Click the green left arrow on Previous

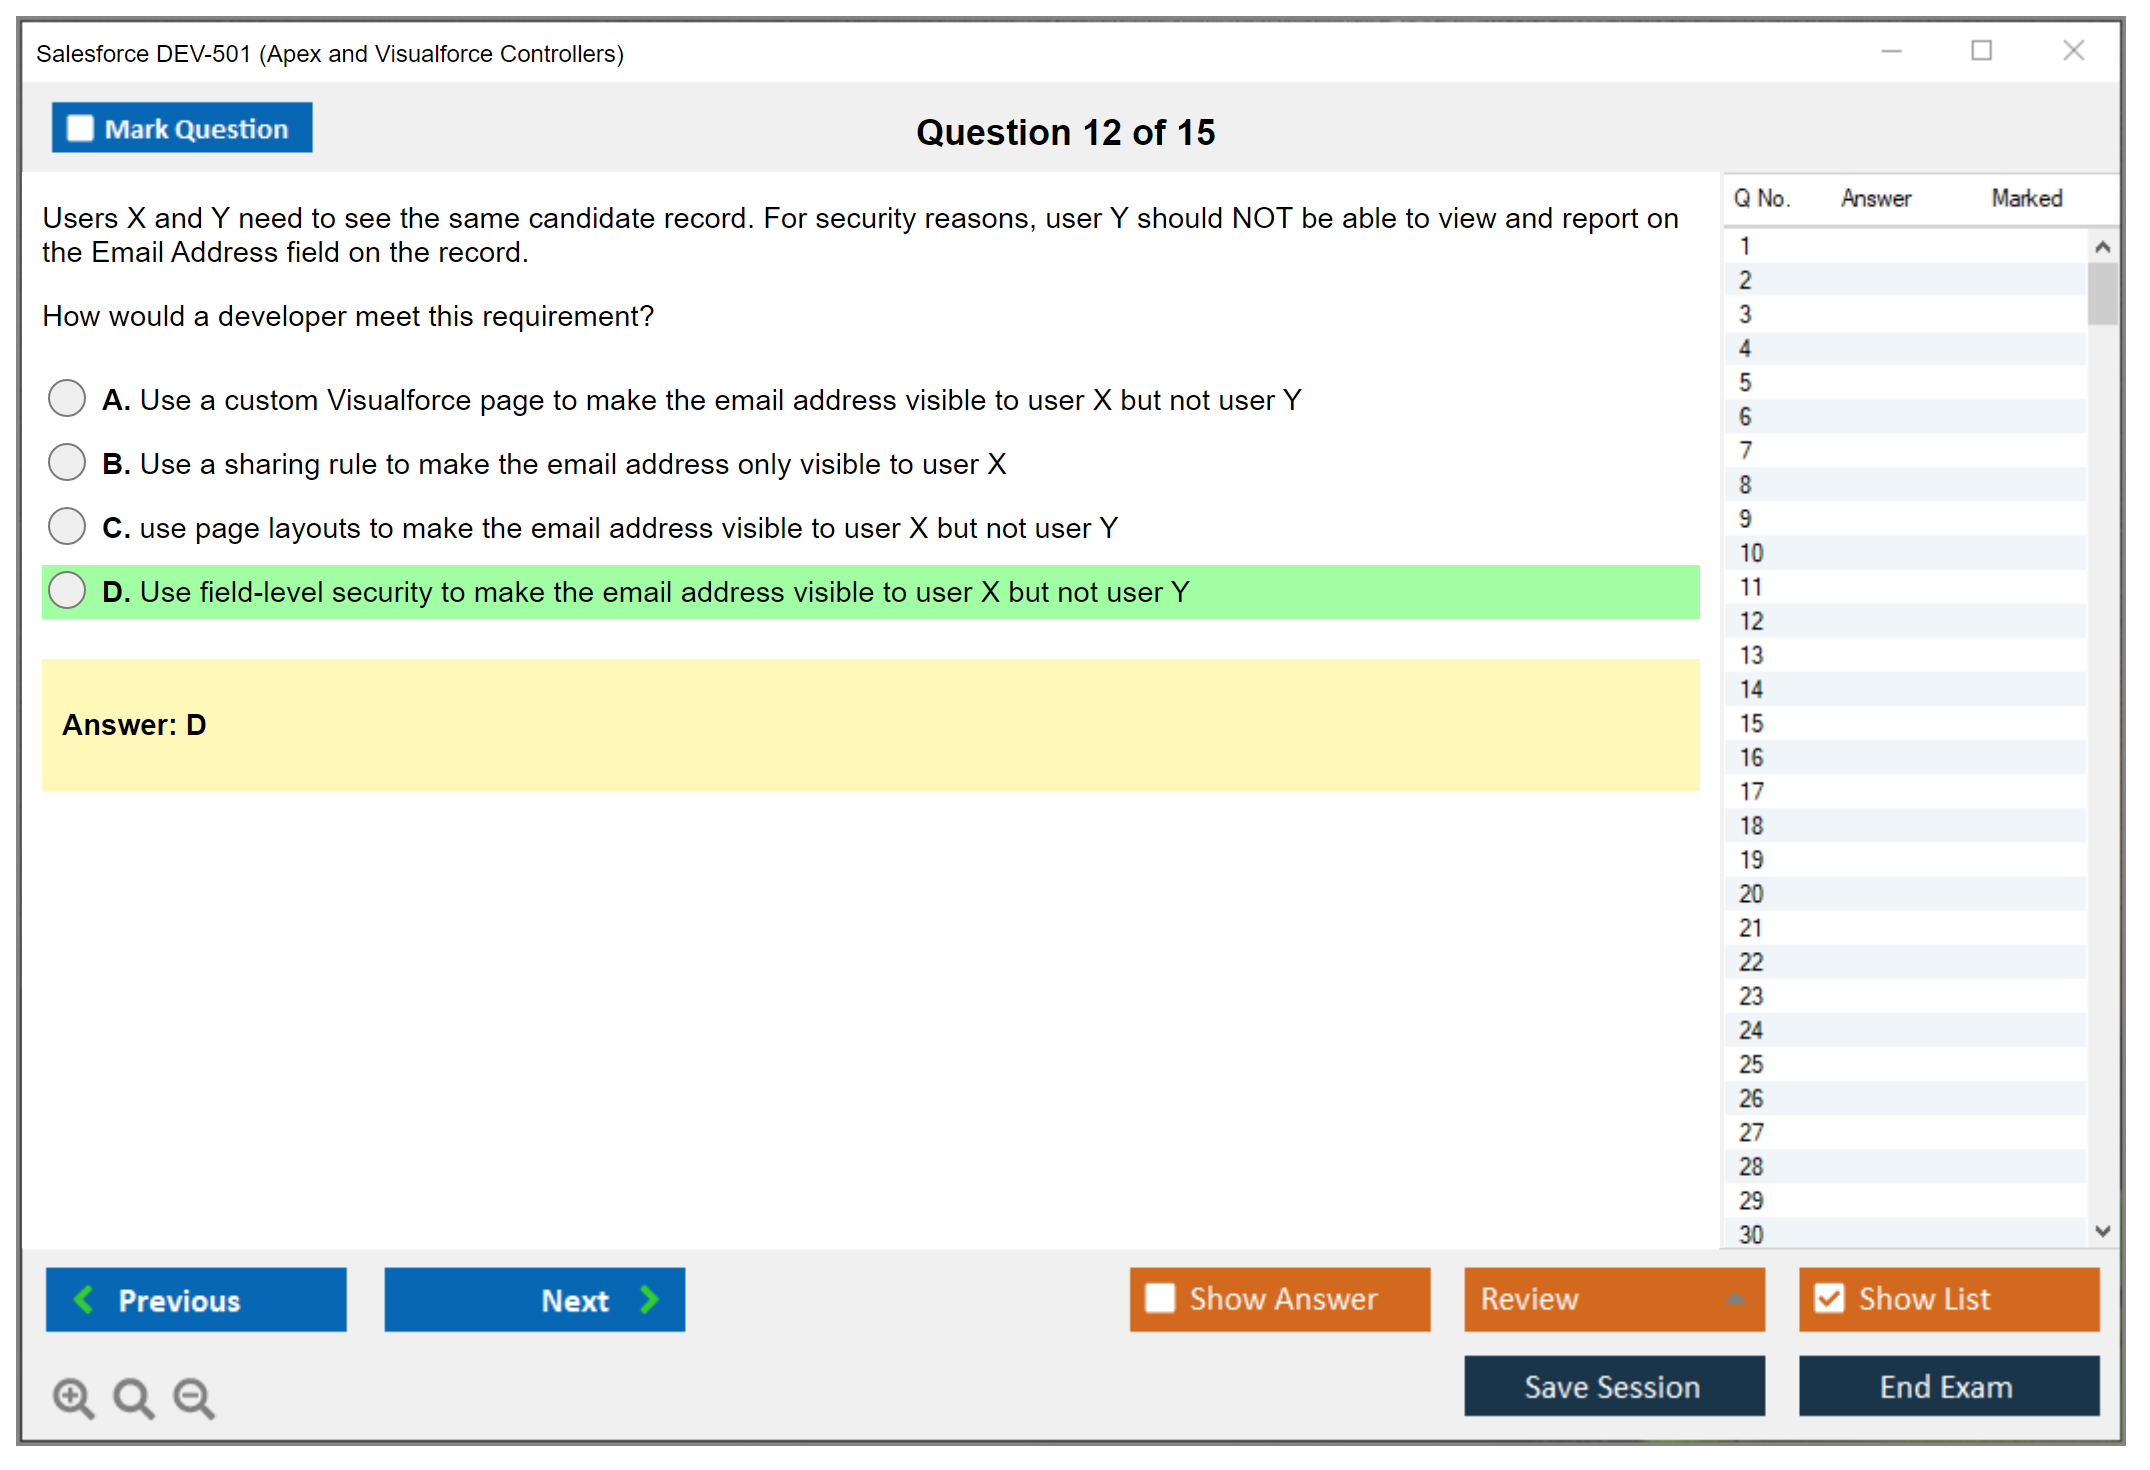click(x=84, y=1299)
